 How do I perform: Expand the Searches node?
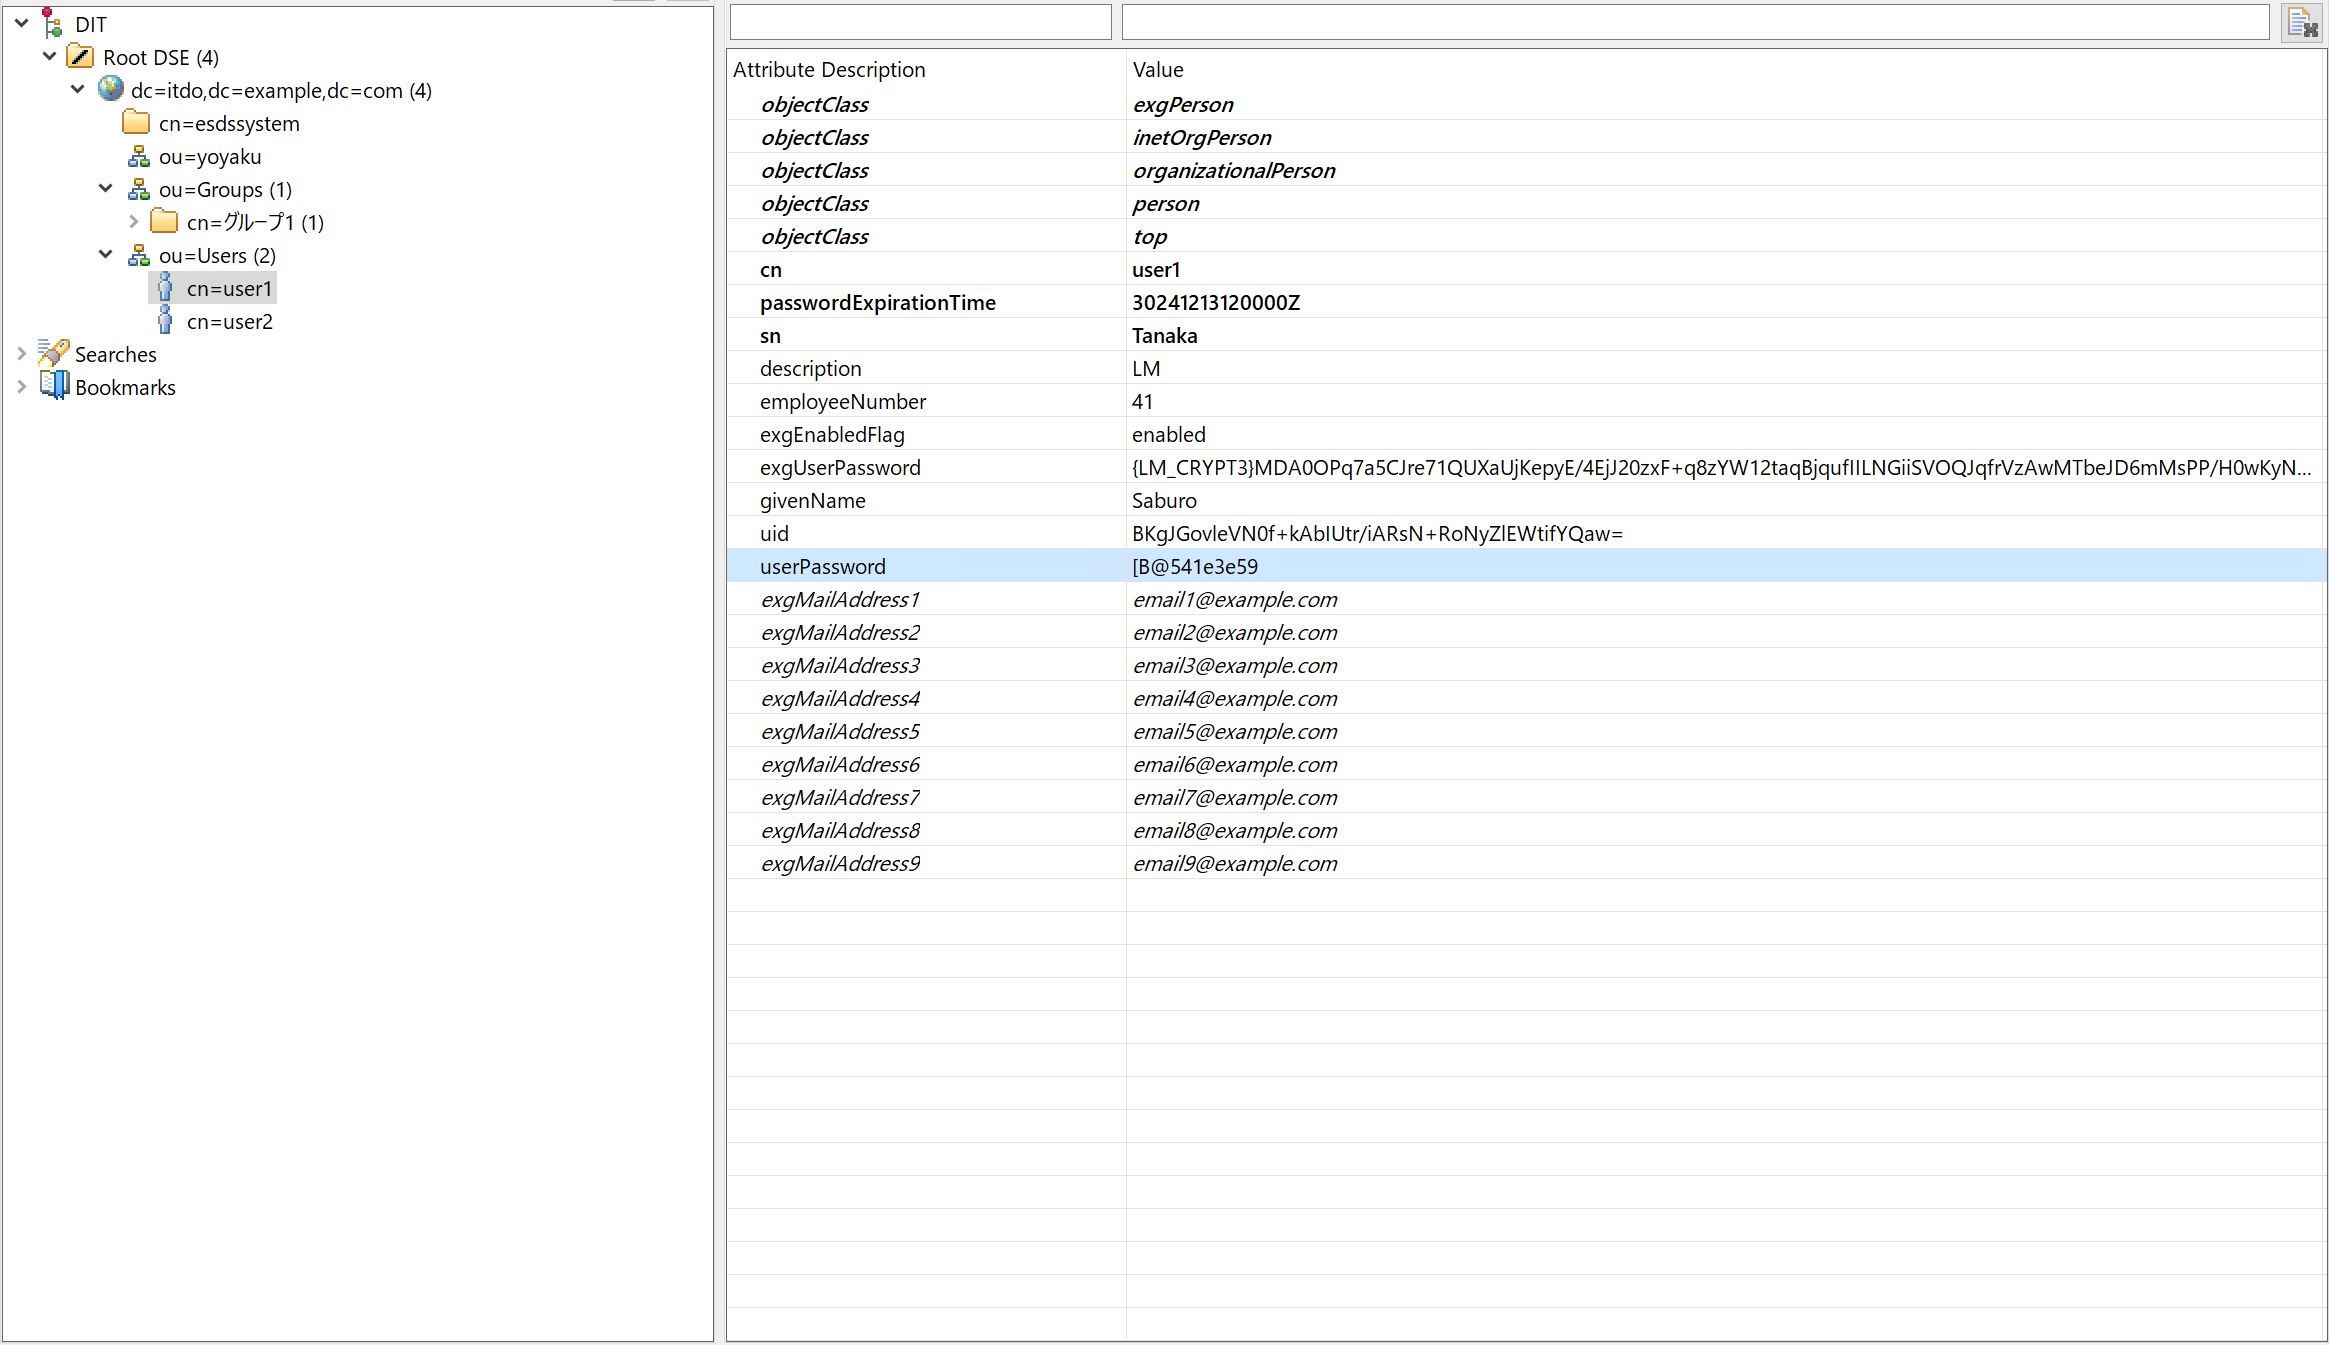(x=22, y=354)
